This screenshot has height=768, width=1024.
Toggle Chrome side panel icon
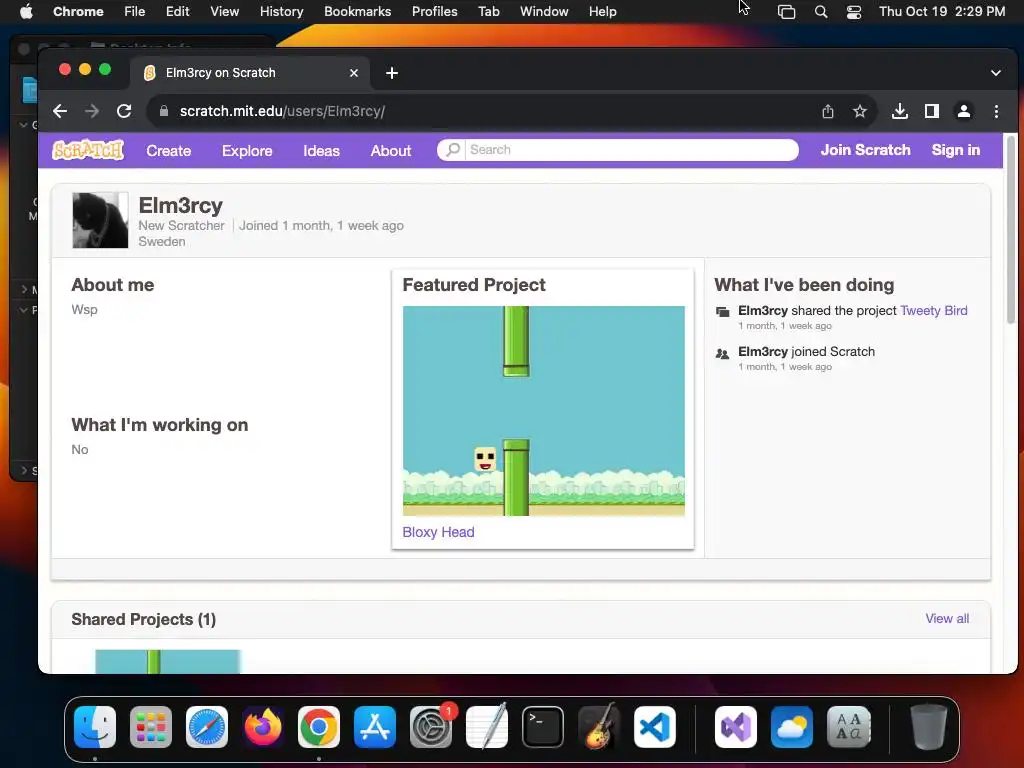point(932,111)
